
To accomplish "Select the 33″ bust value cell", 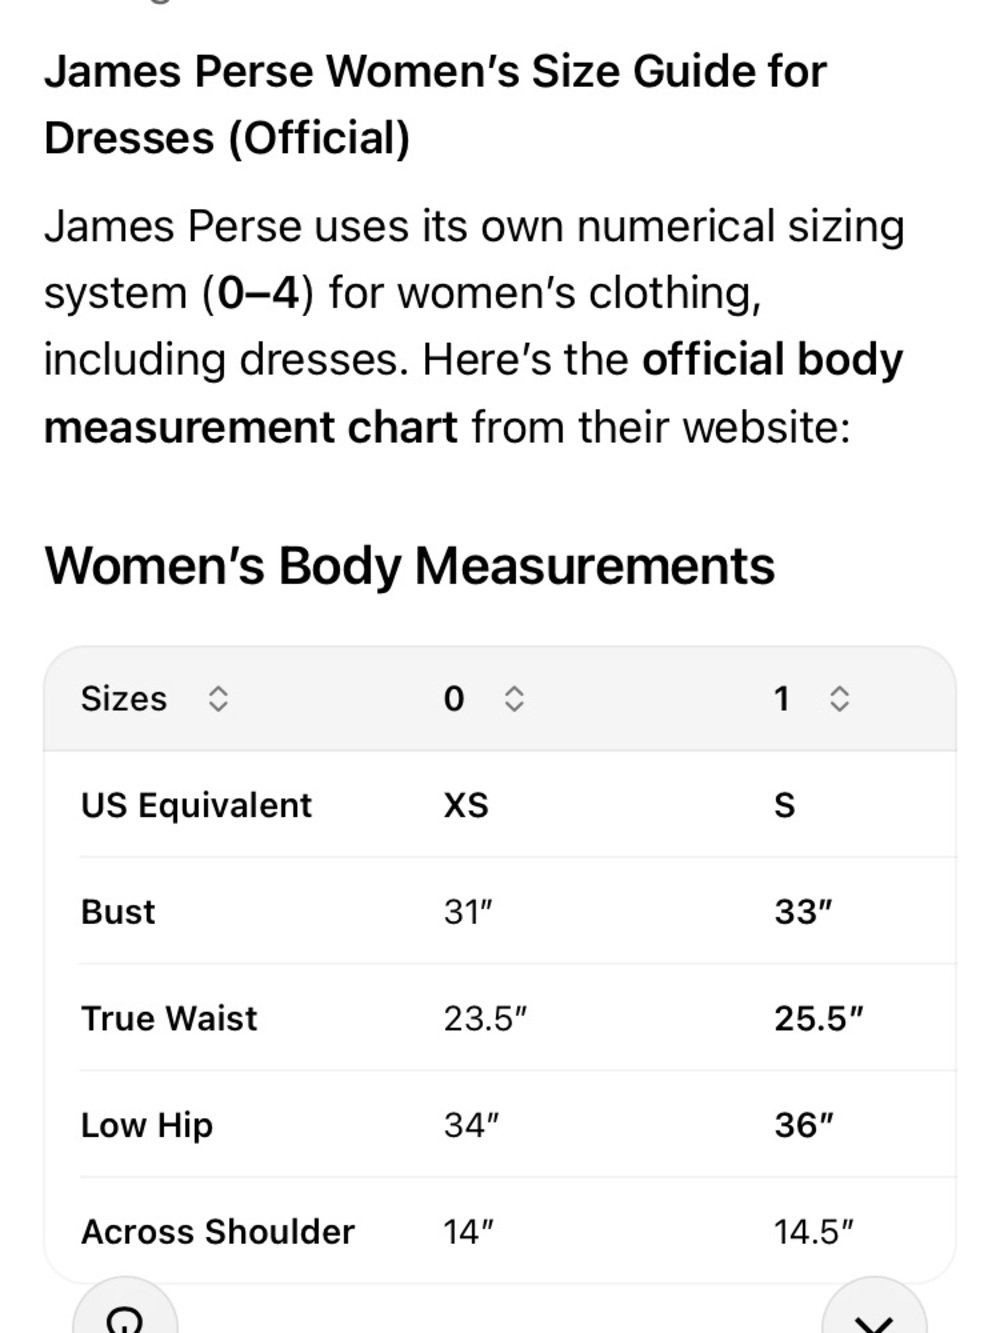I will [803, 912].
